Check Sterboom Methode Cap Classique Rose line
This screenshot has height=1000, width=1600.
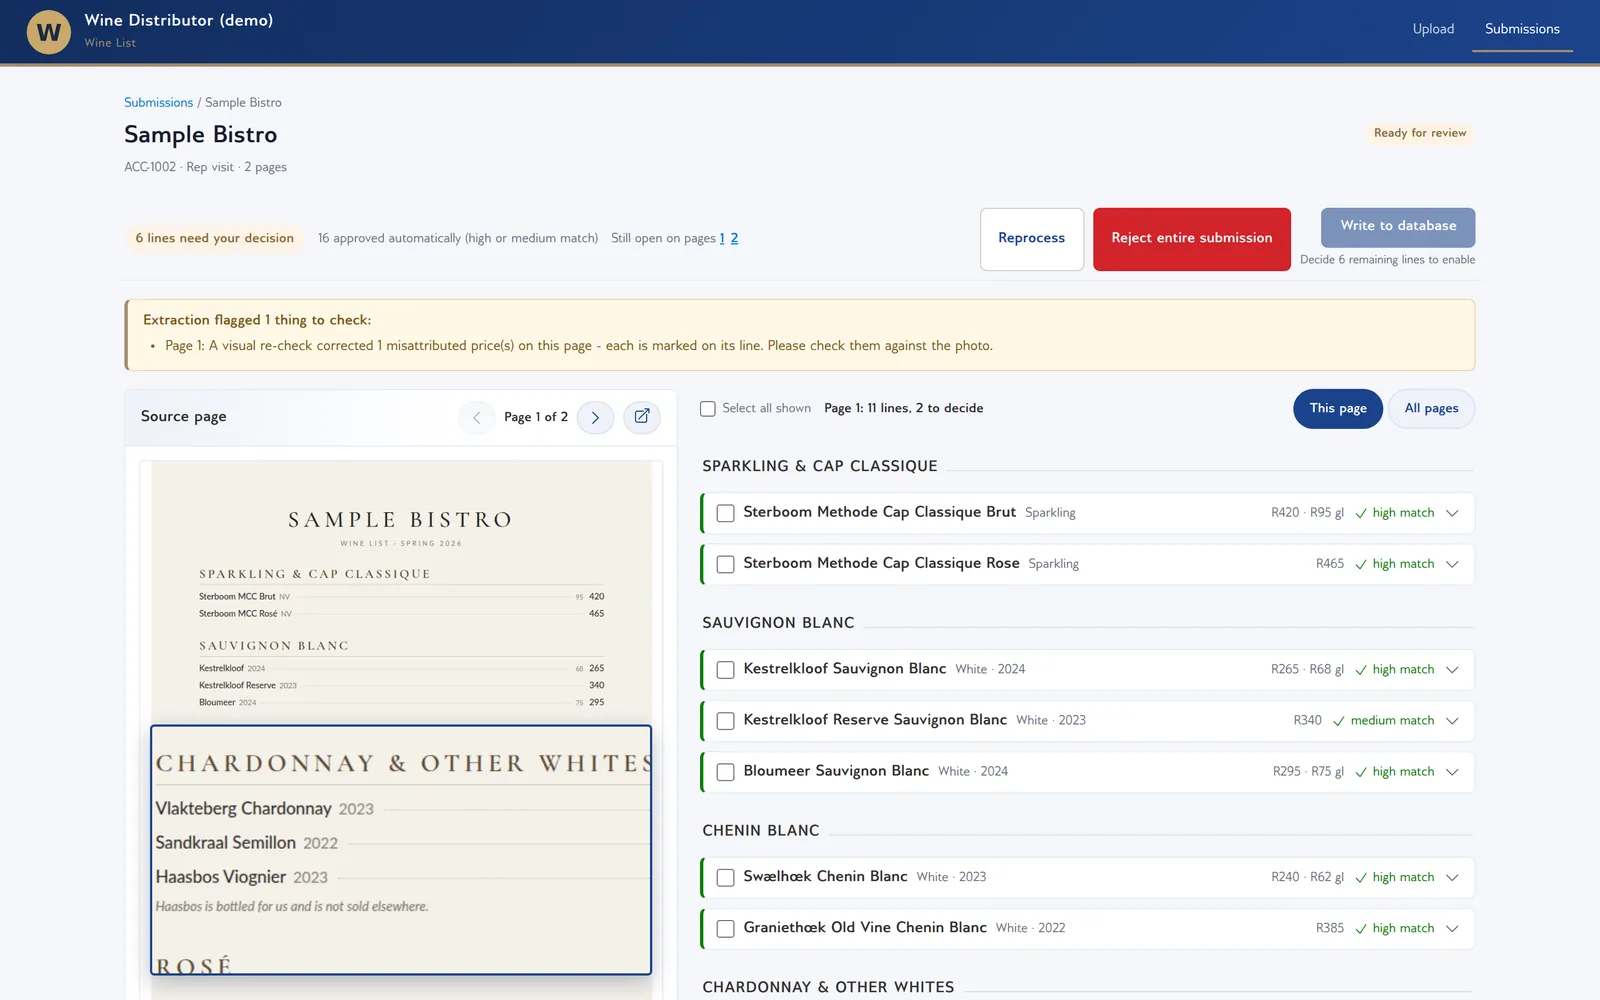(726, 564)
